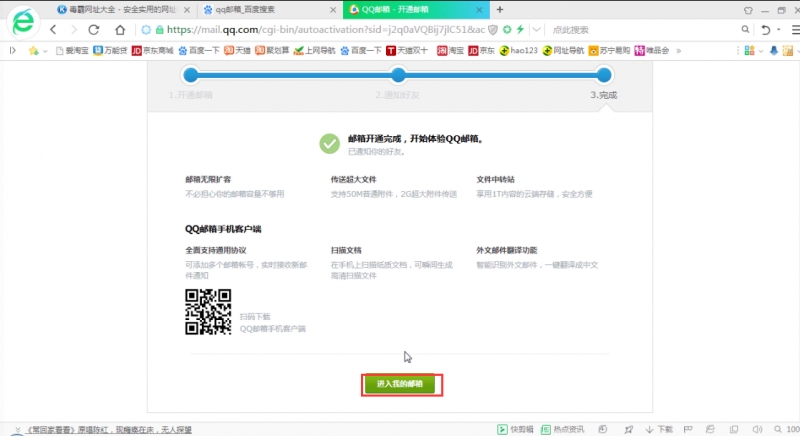Viewport: 800px width, 436px height.
Task: Toggle the sound speaker icon in status bar
Action: tap(758, 429)
